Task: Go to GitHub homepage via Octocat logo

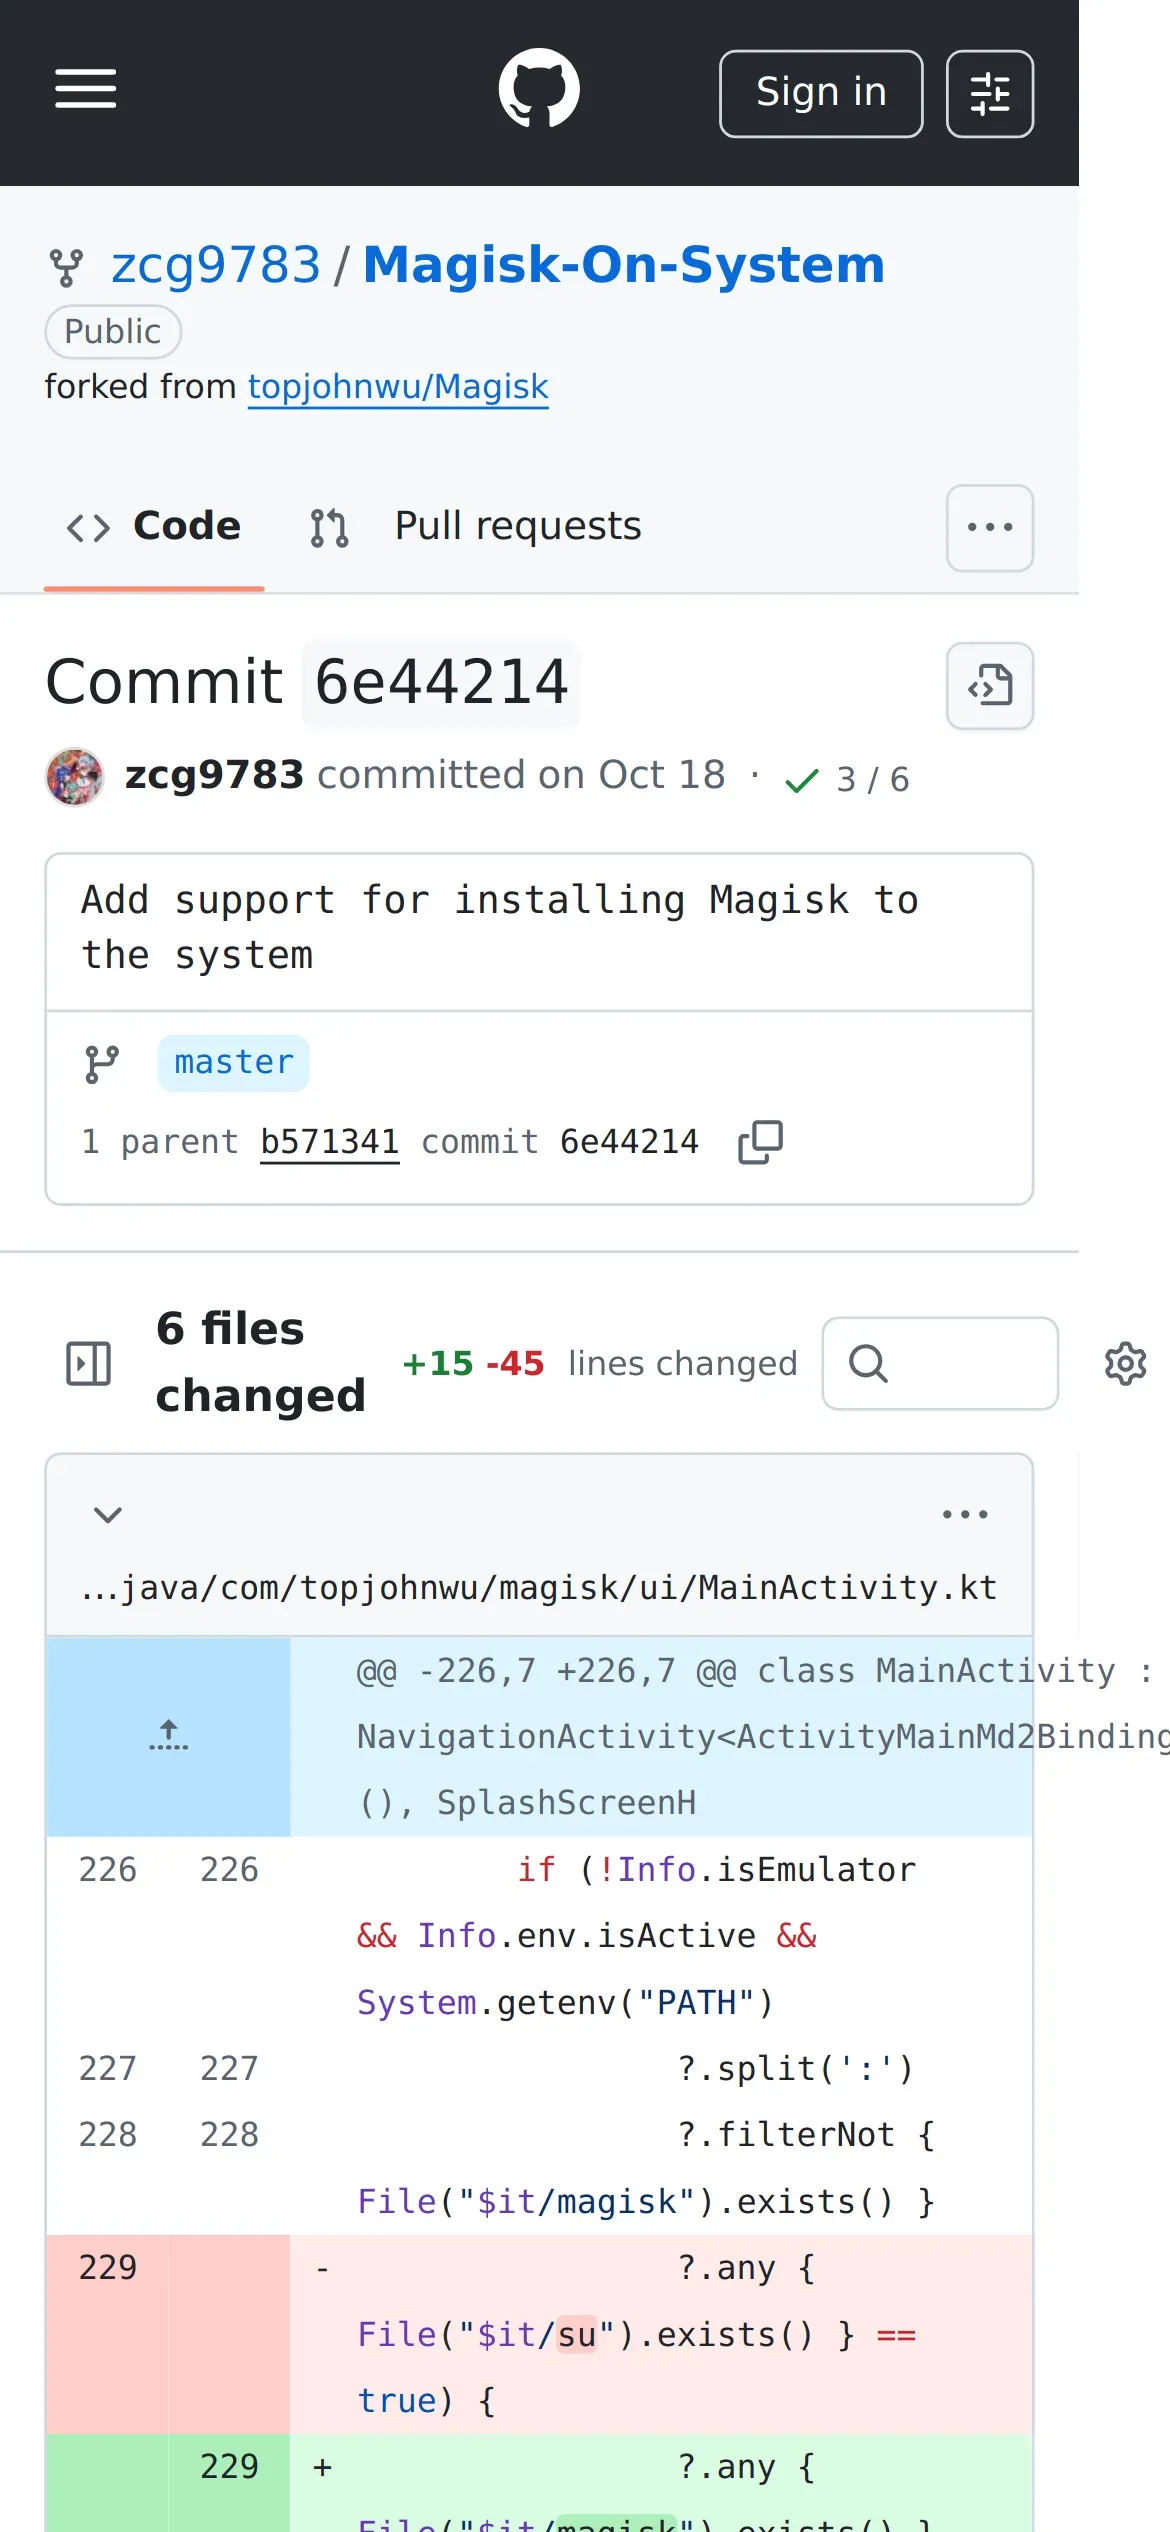Action: coord(539,89)
